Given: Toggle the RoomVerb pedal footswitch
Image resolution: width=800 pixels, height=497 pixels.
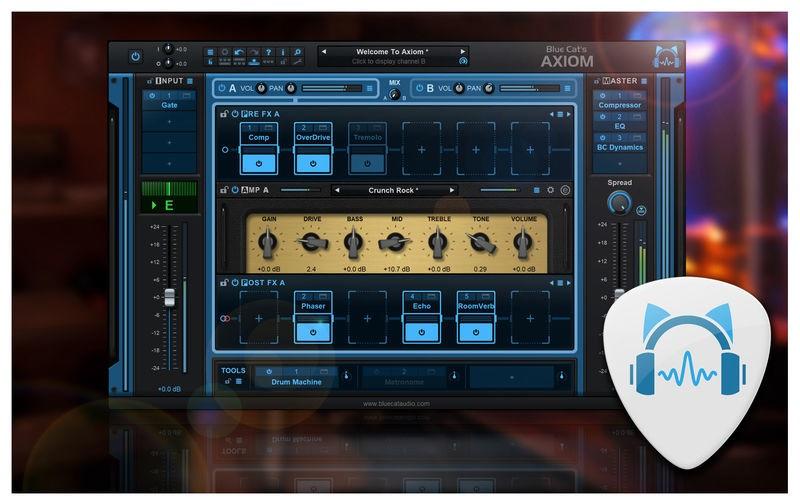Looking at the screenshot, I should [x=476, y=332].
